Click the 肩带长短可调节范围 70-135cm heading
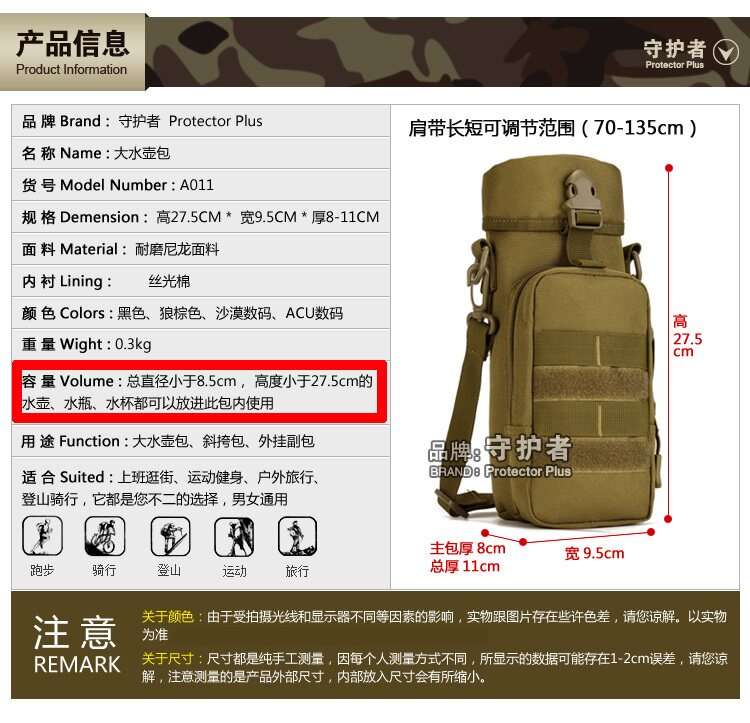Image resolution: width=750 pixels, height=723 pixels. tap(552, 128)
